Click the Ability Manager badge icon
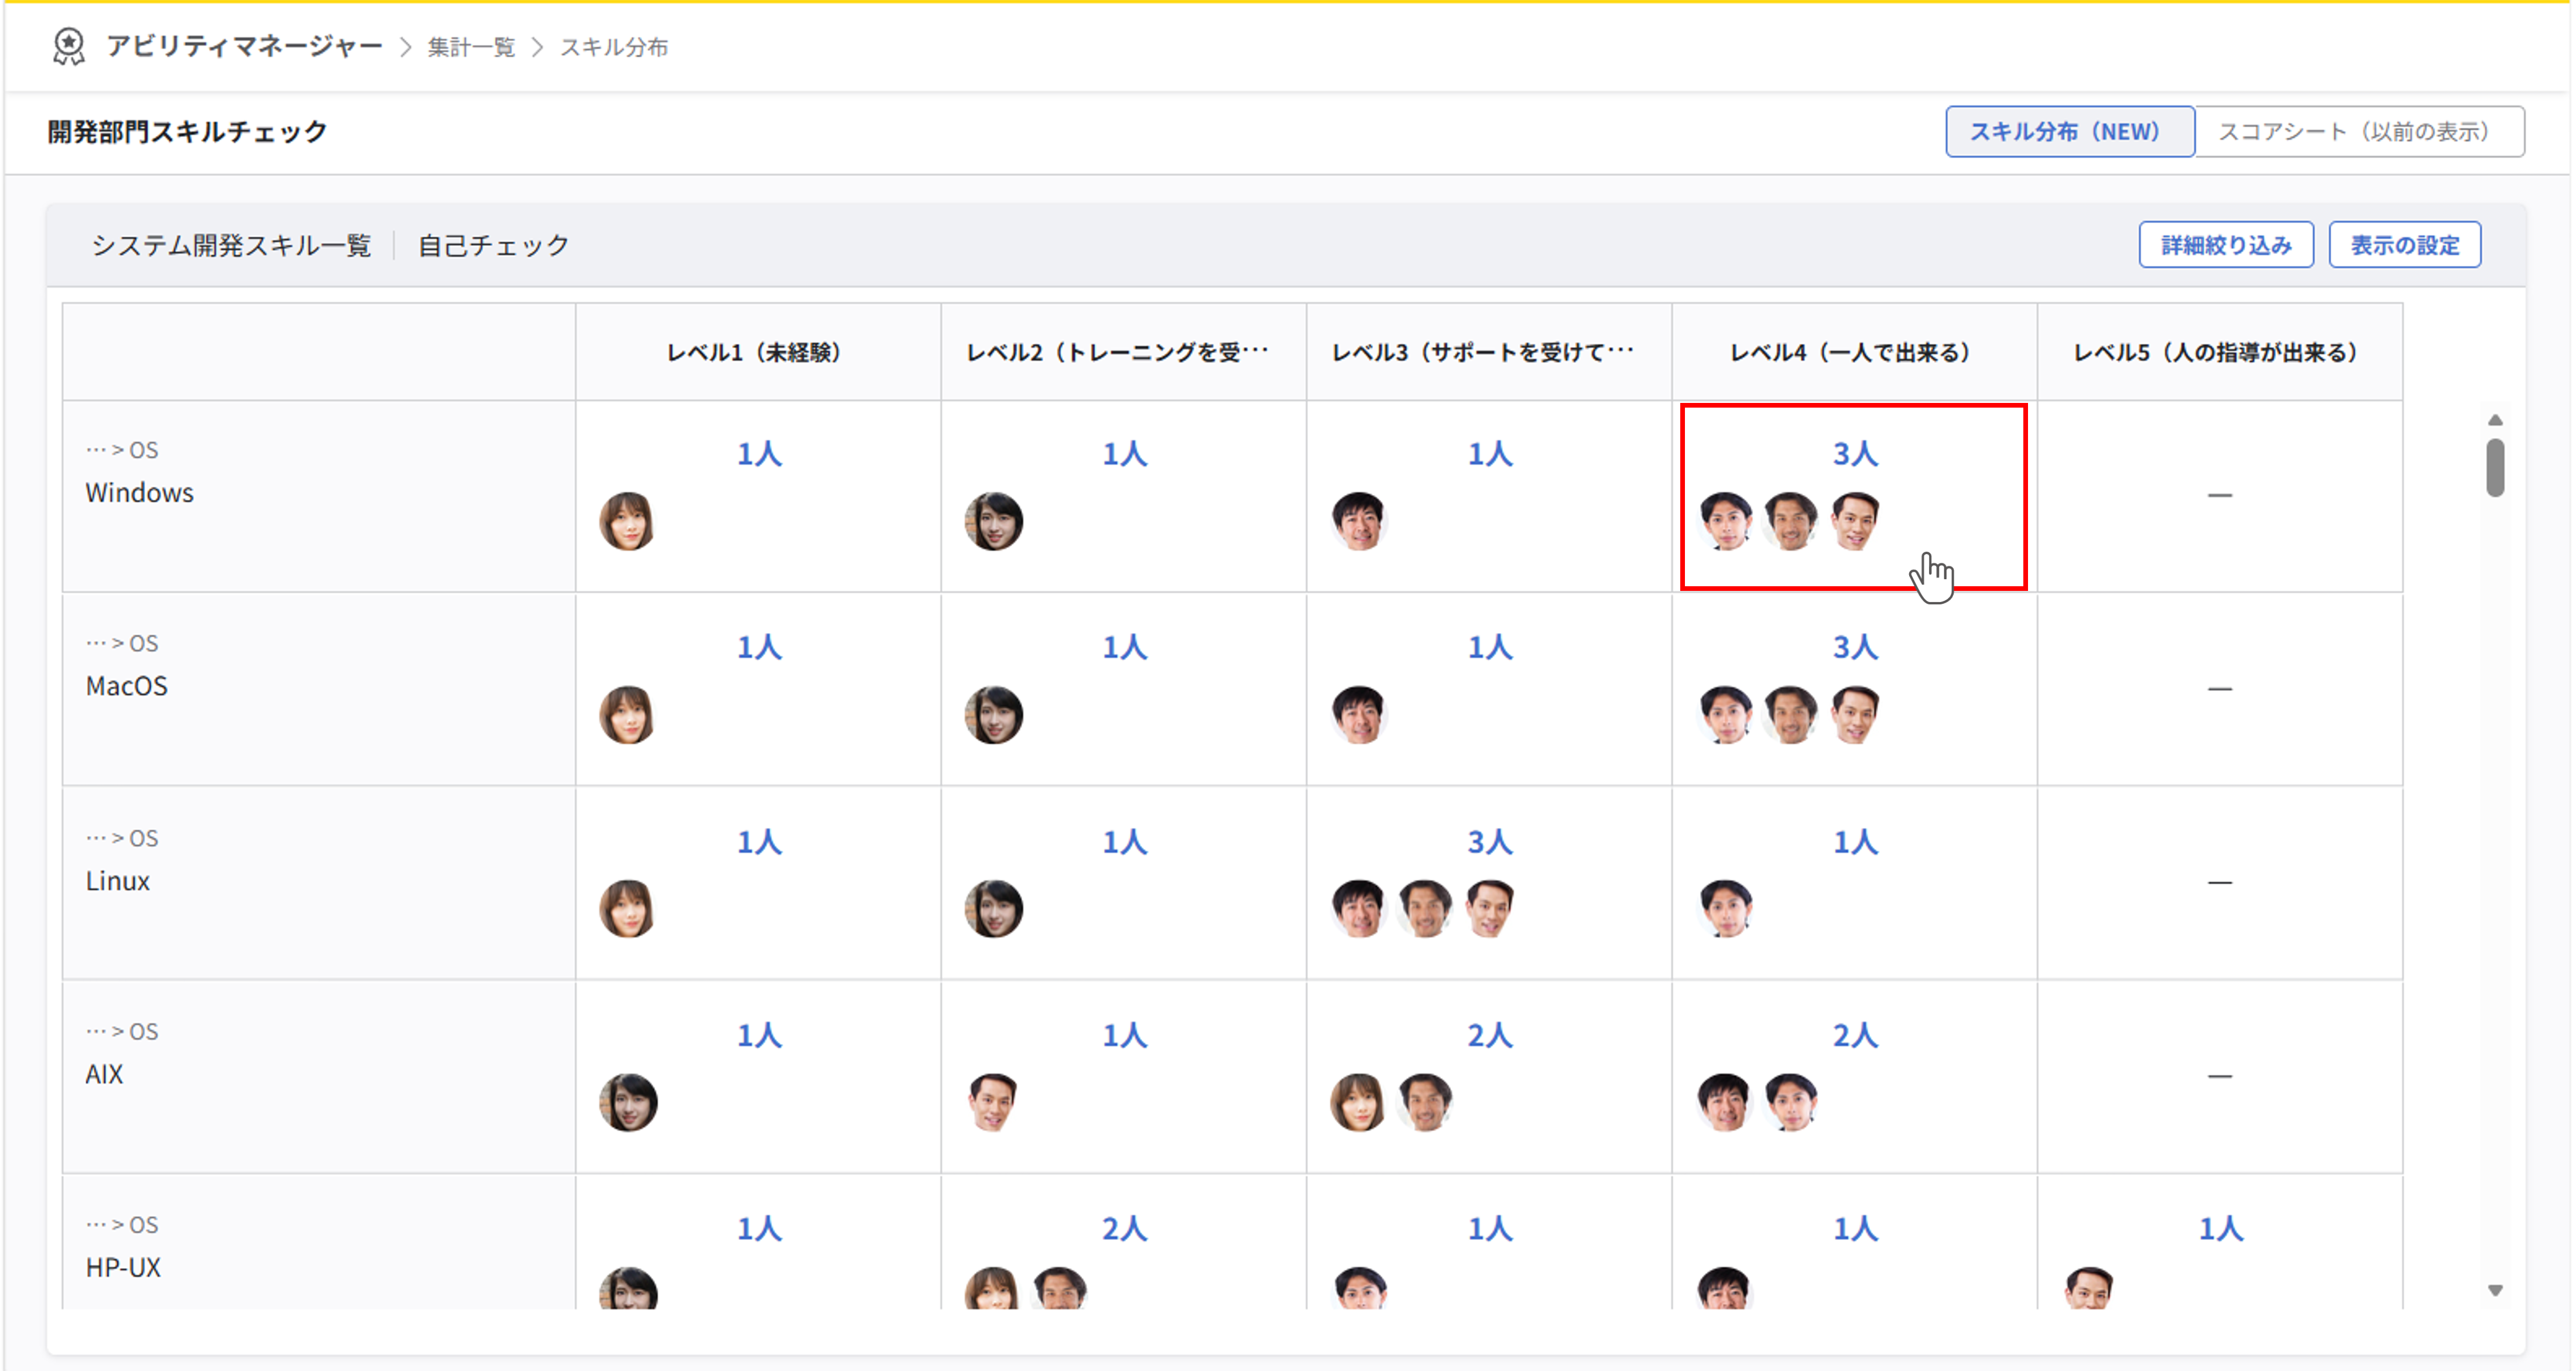The height and width of the screenshot is (1371, 2576). [x=68, y=47]
